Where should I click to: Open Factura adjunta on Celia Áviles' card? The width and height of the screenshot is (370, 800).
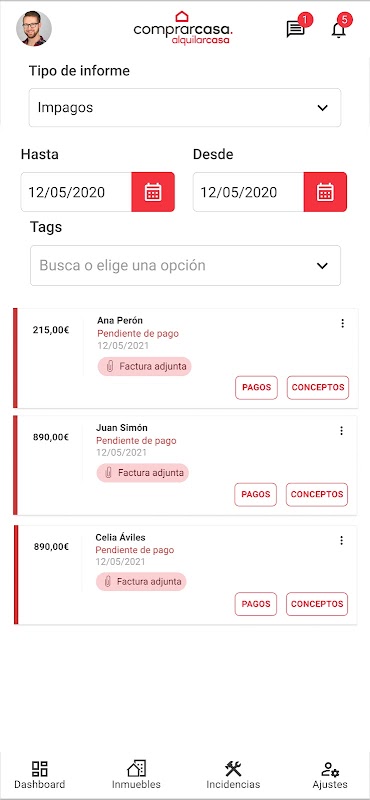141,581
